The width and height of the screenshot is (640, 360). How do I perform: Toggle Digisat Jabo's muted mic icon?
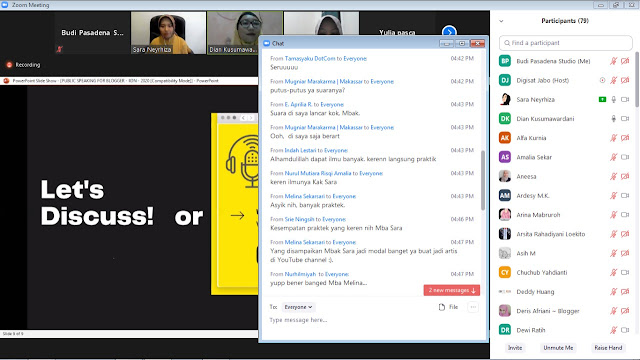(613, 80)
